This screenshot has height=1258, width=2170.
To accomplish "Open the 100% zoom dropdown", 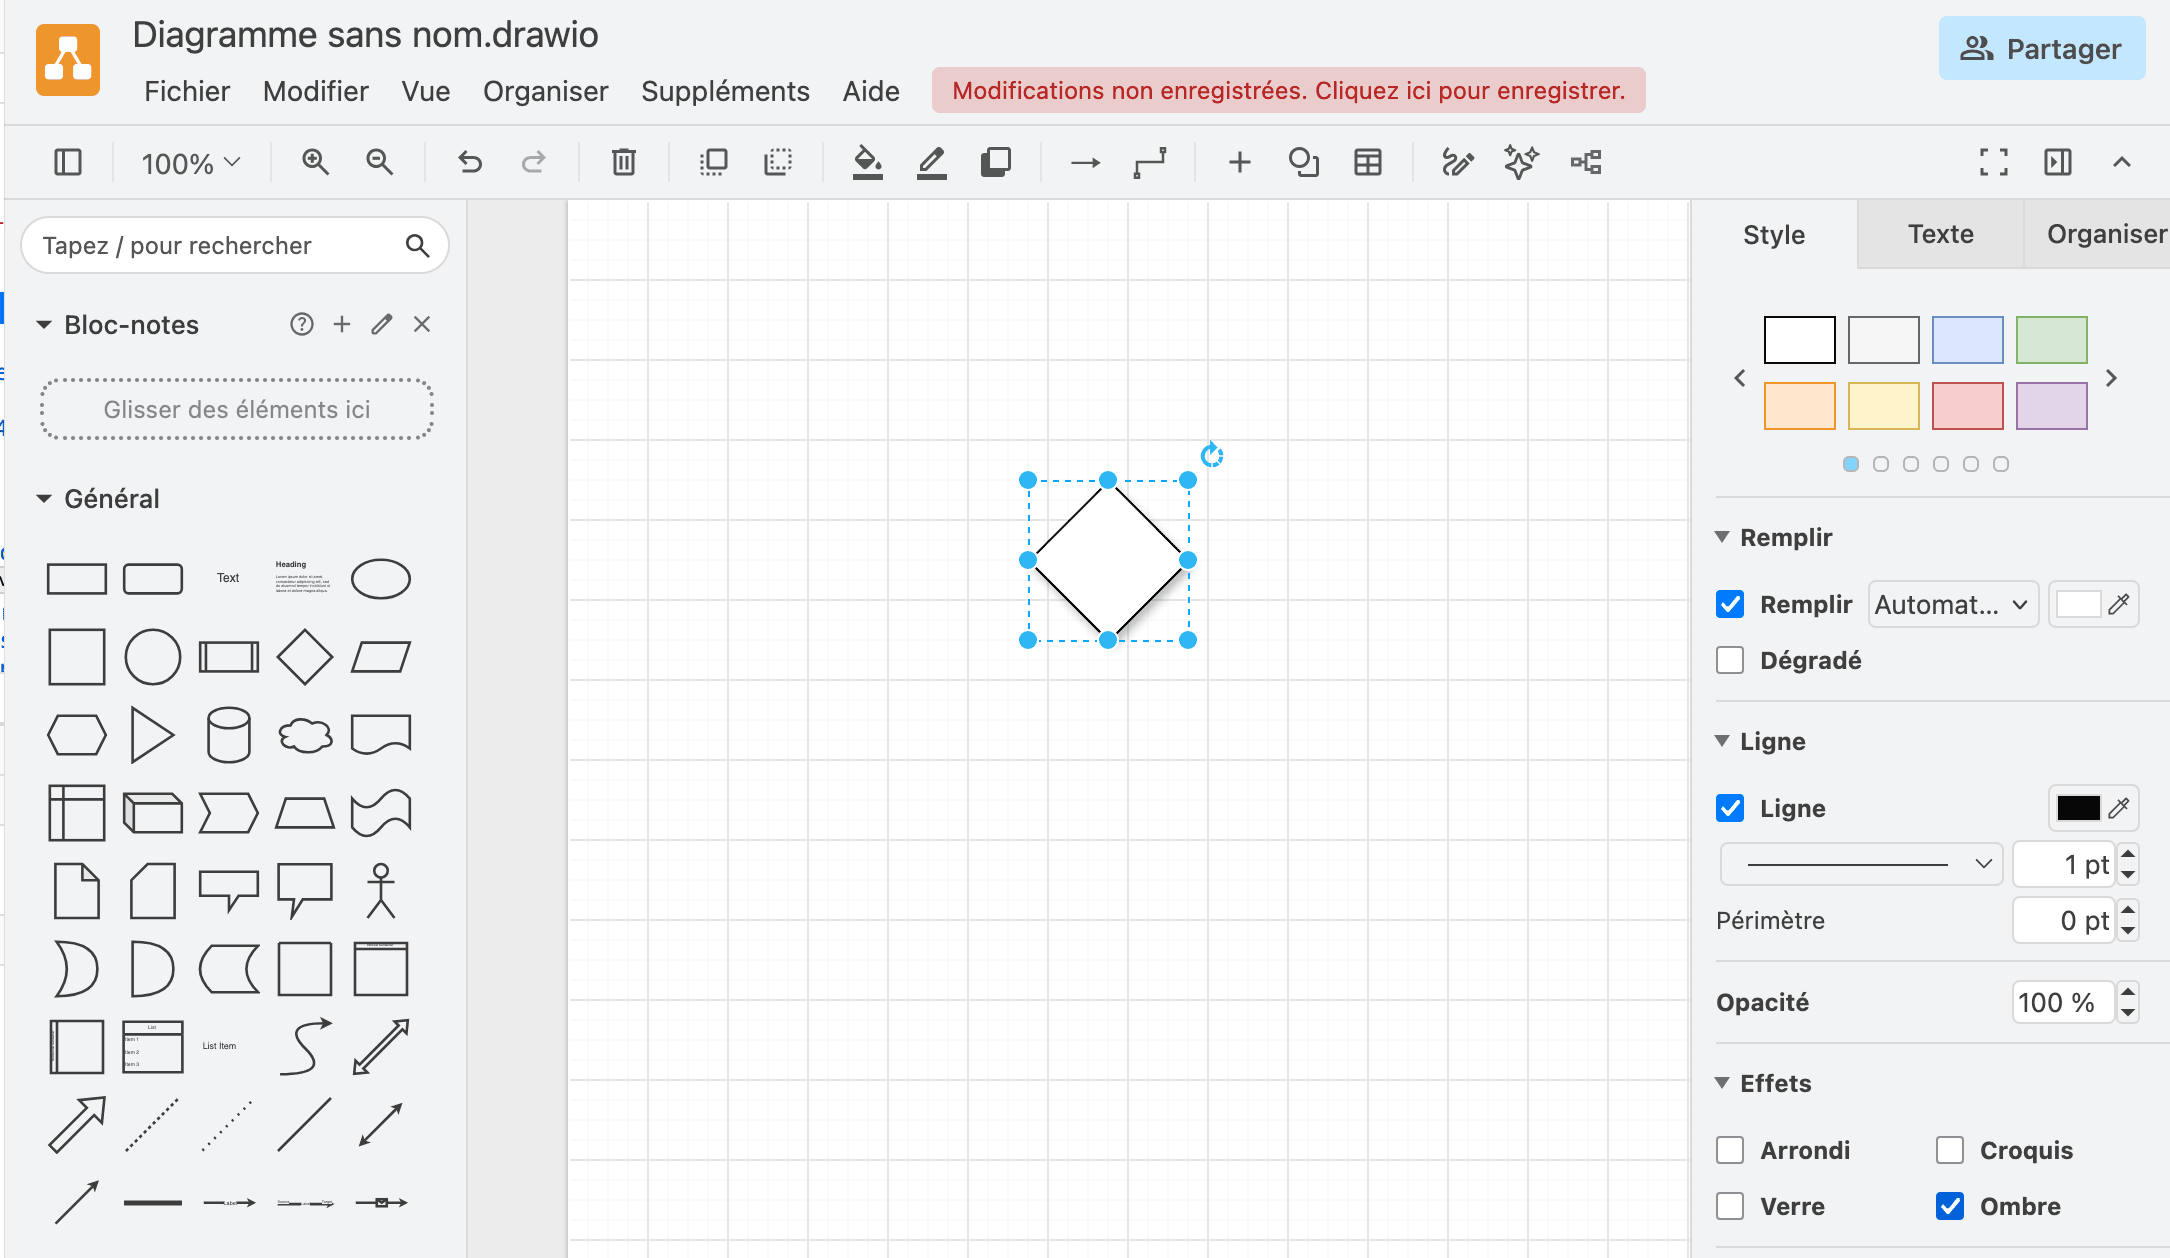I will 190,162.
